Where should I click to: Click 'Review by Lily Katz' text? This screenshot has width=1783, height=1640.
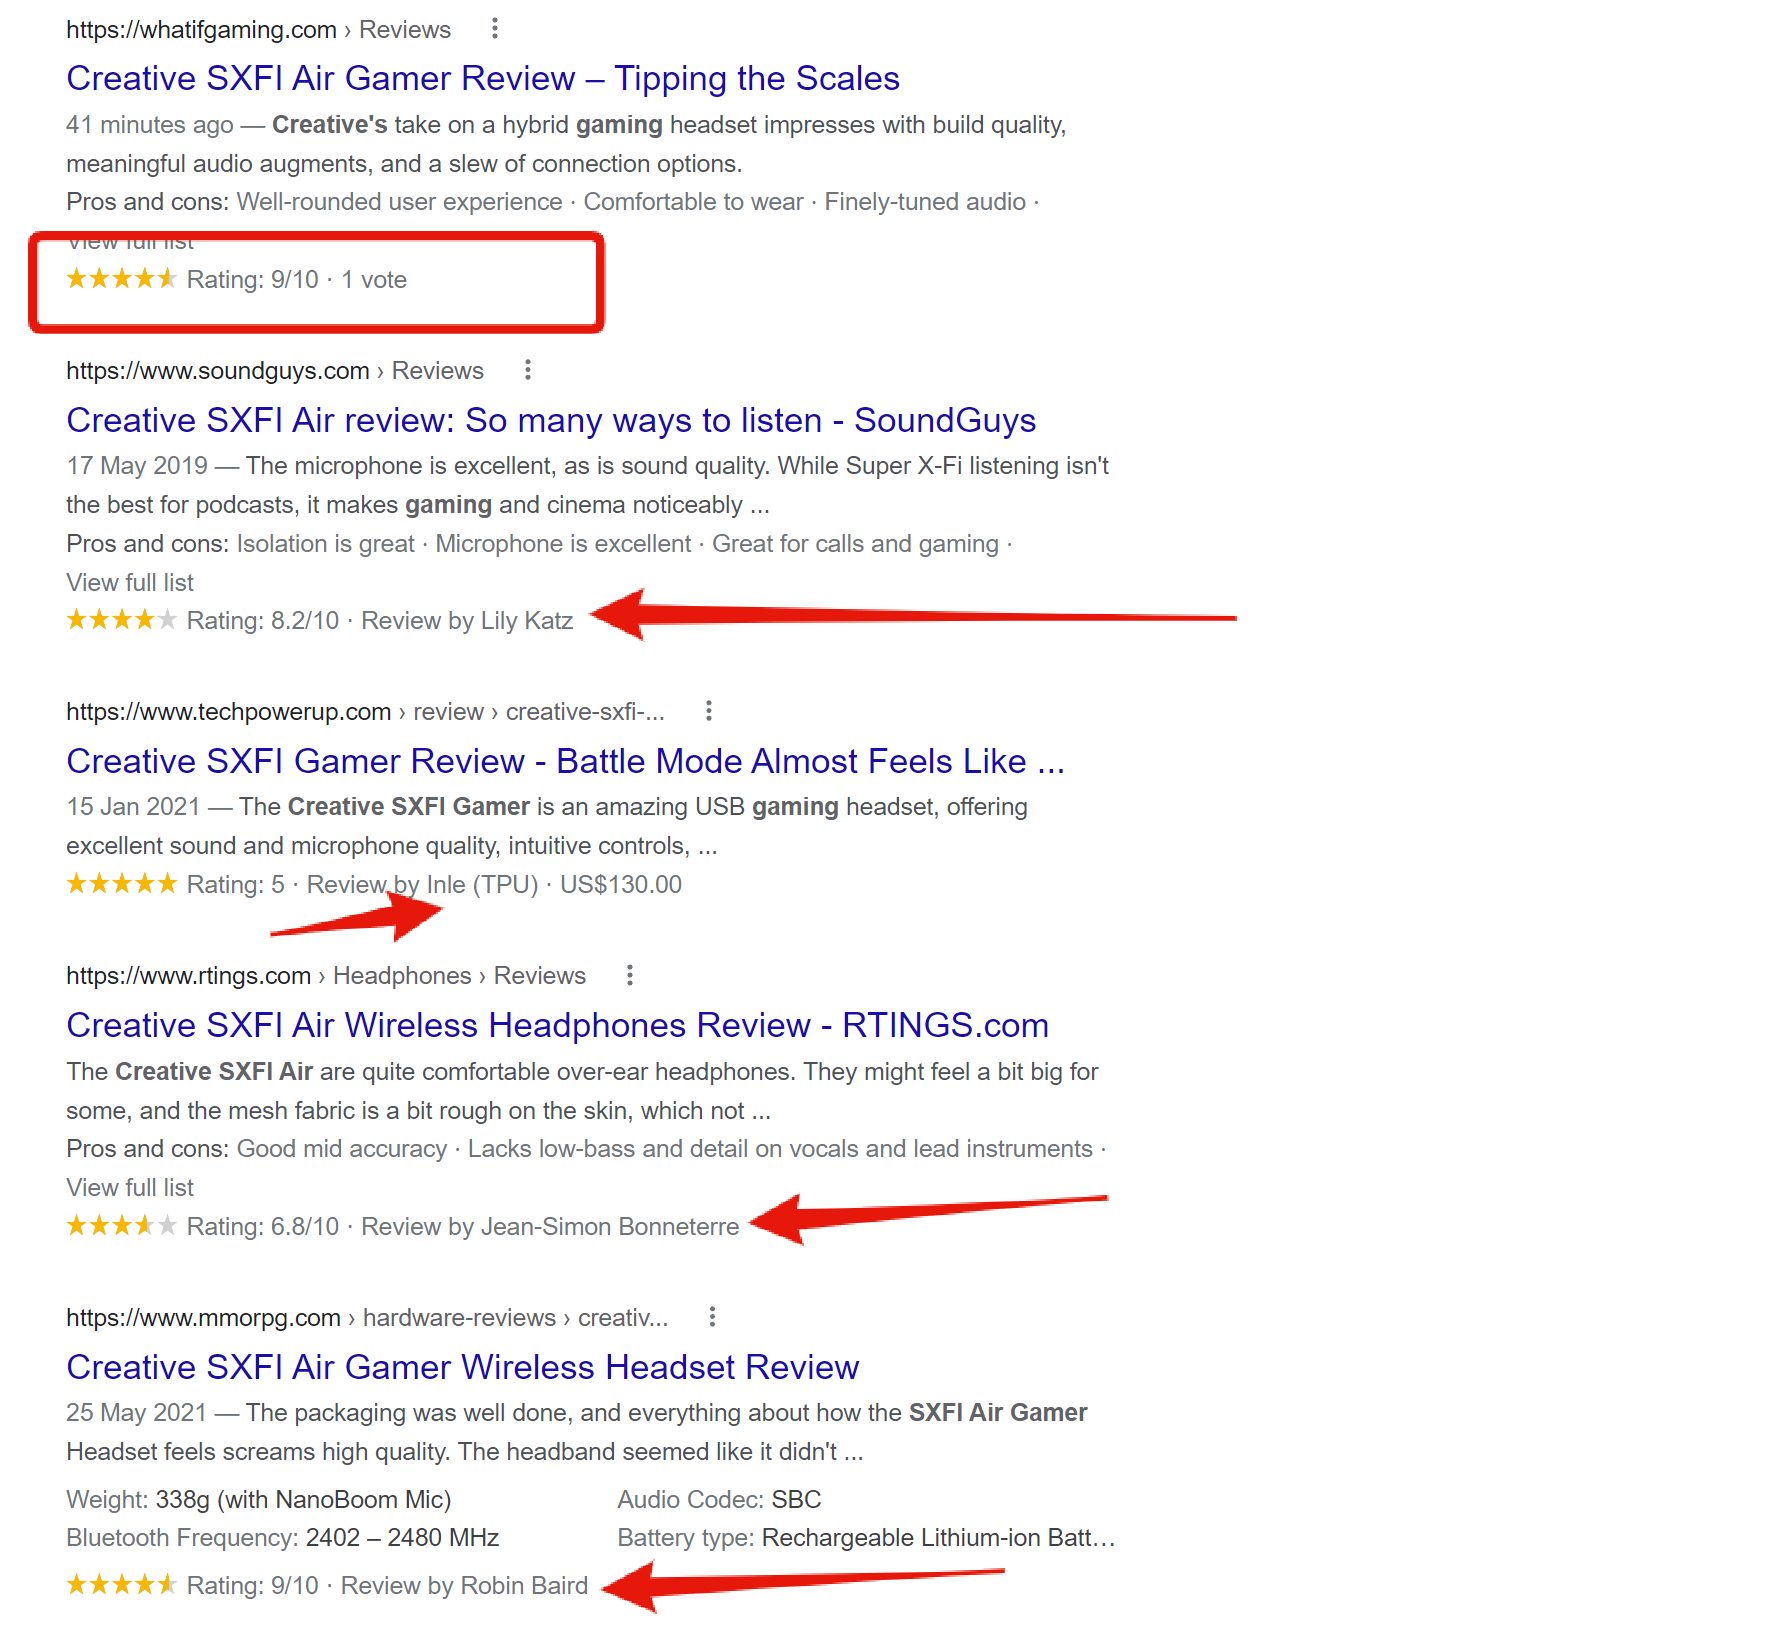coord(467,621)
